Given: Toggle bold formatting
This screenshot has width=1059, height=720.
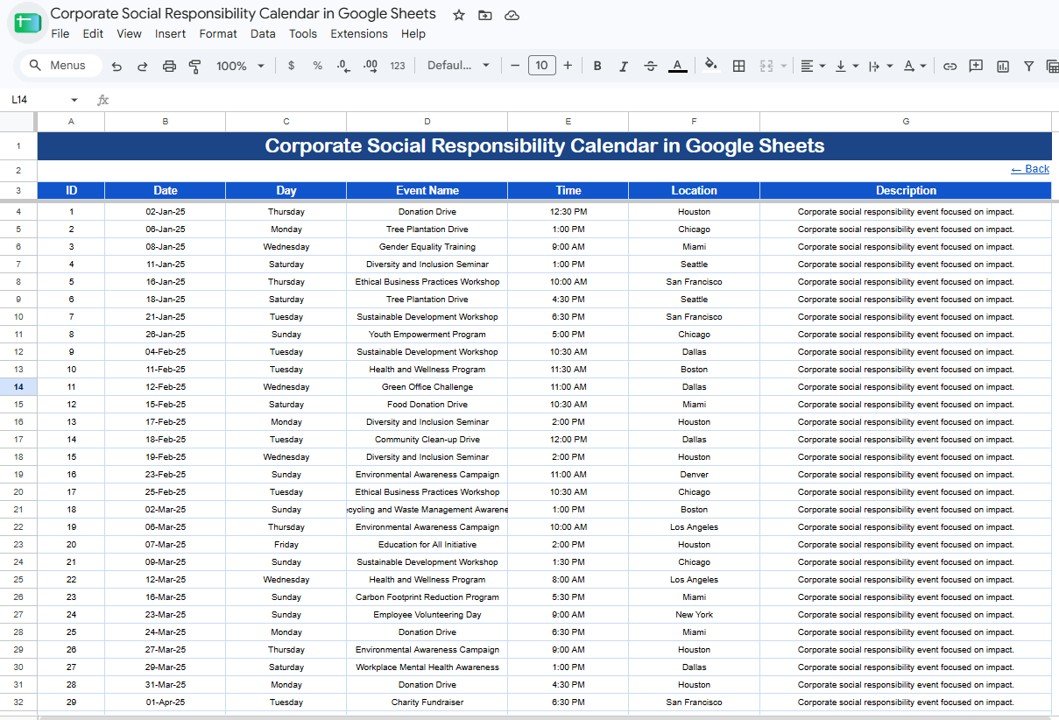Looking at the screenshot, I should point(597,66).
